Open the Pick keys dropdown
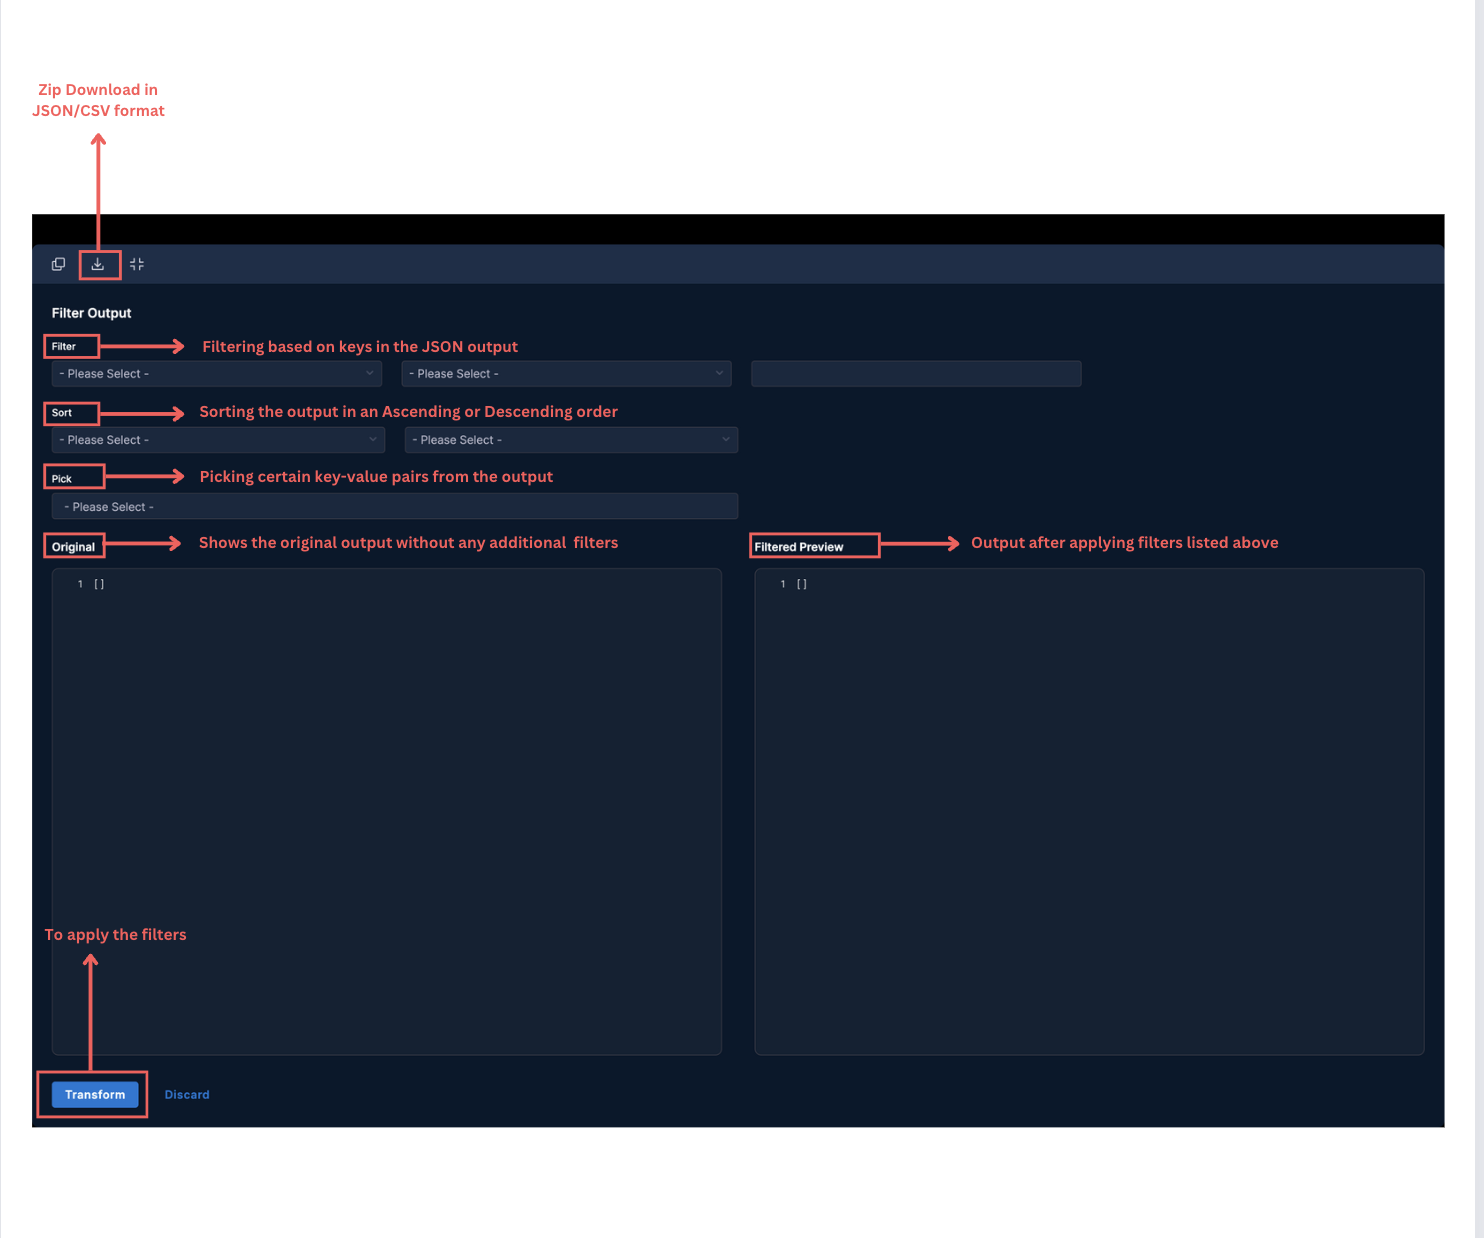The height and width of the screenshot is (1238, 1484). point(394,507)
